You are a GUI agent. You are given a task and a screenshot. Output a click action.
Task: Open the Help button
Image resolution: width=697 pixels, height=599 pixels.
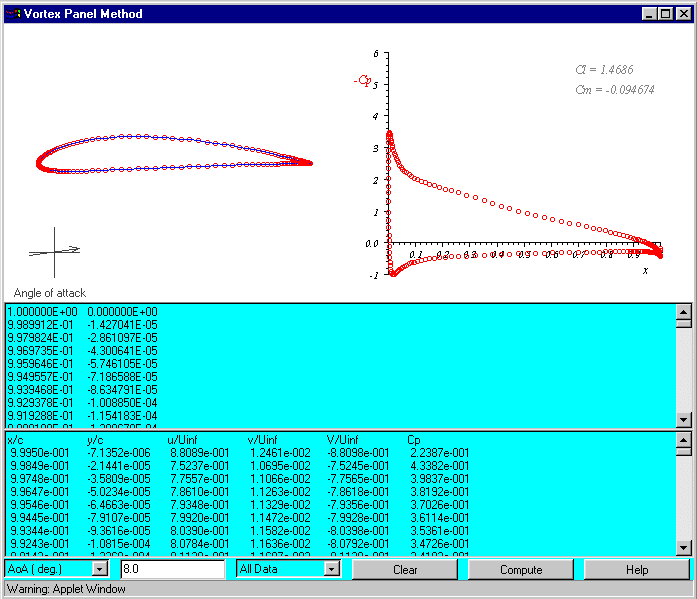pos(637,570)
